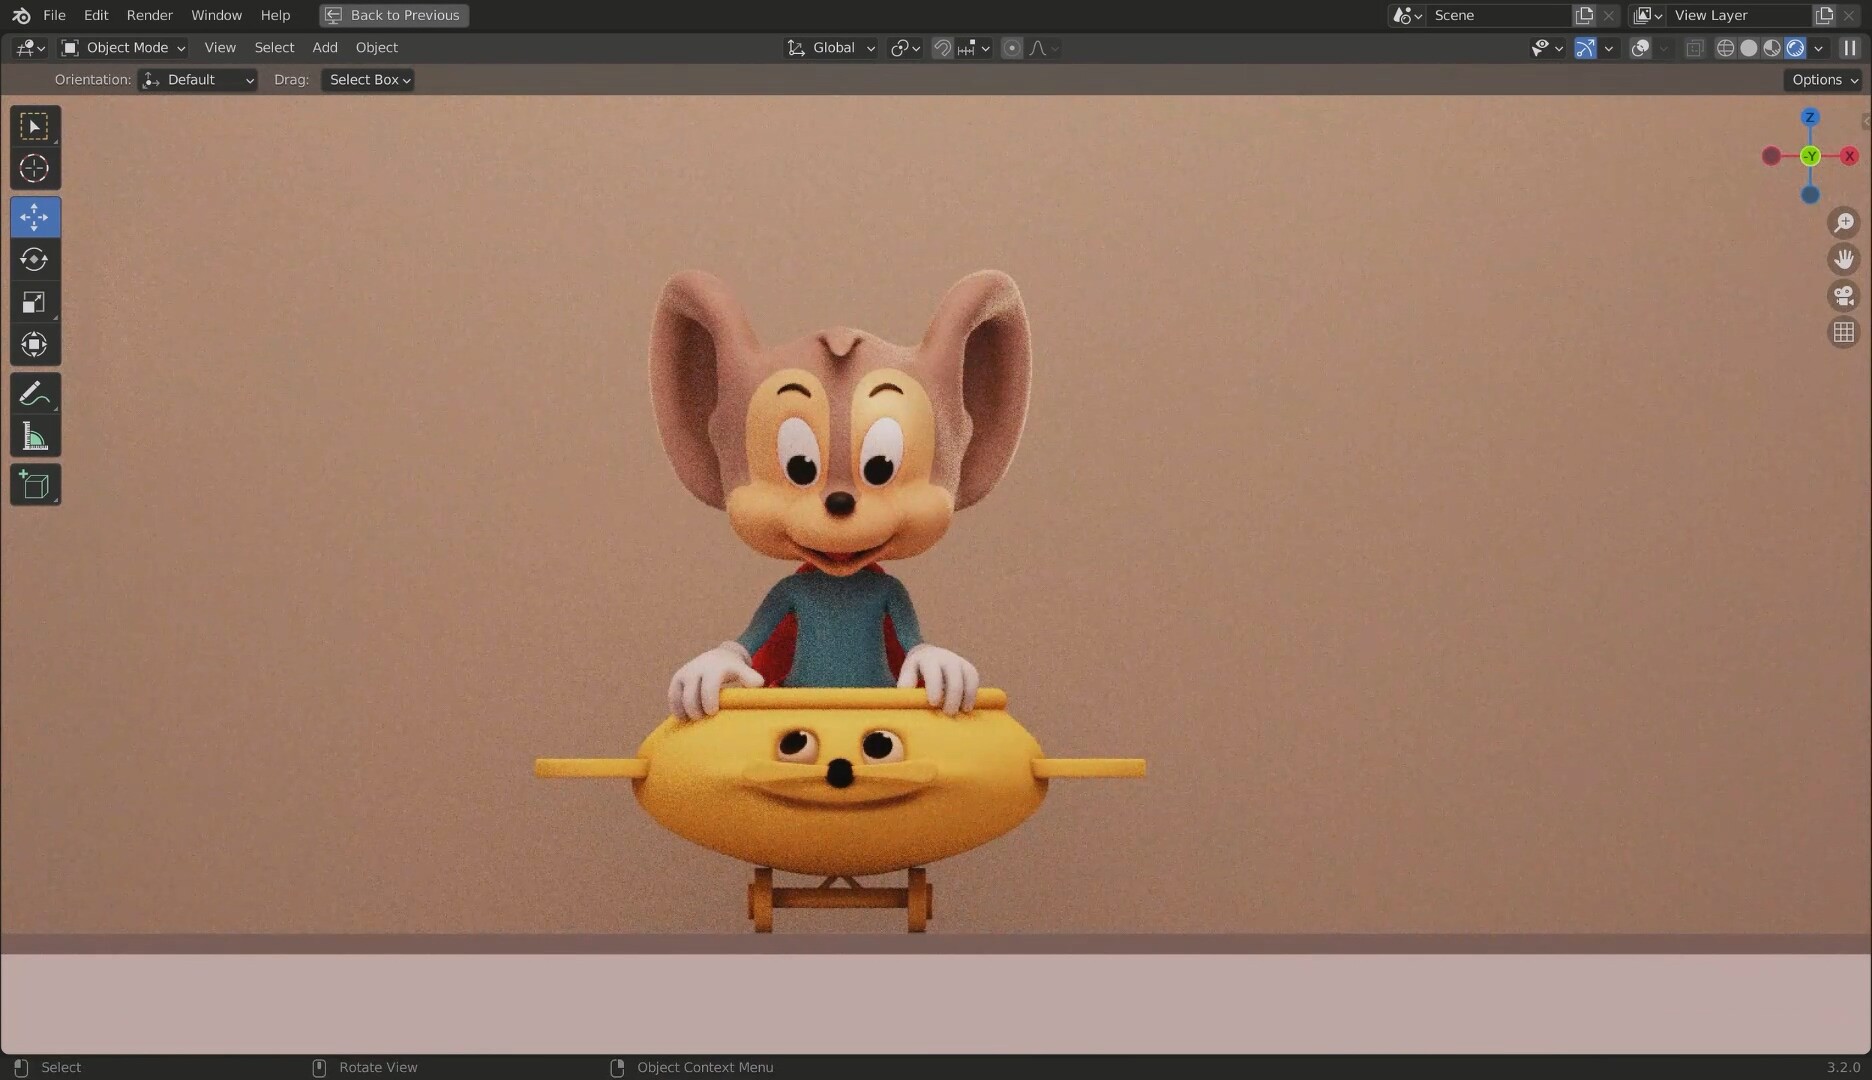
Task: Enable snapping via the magnet icon
Action: 941,47
